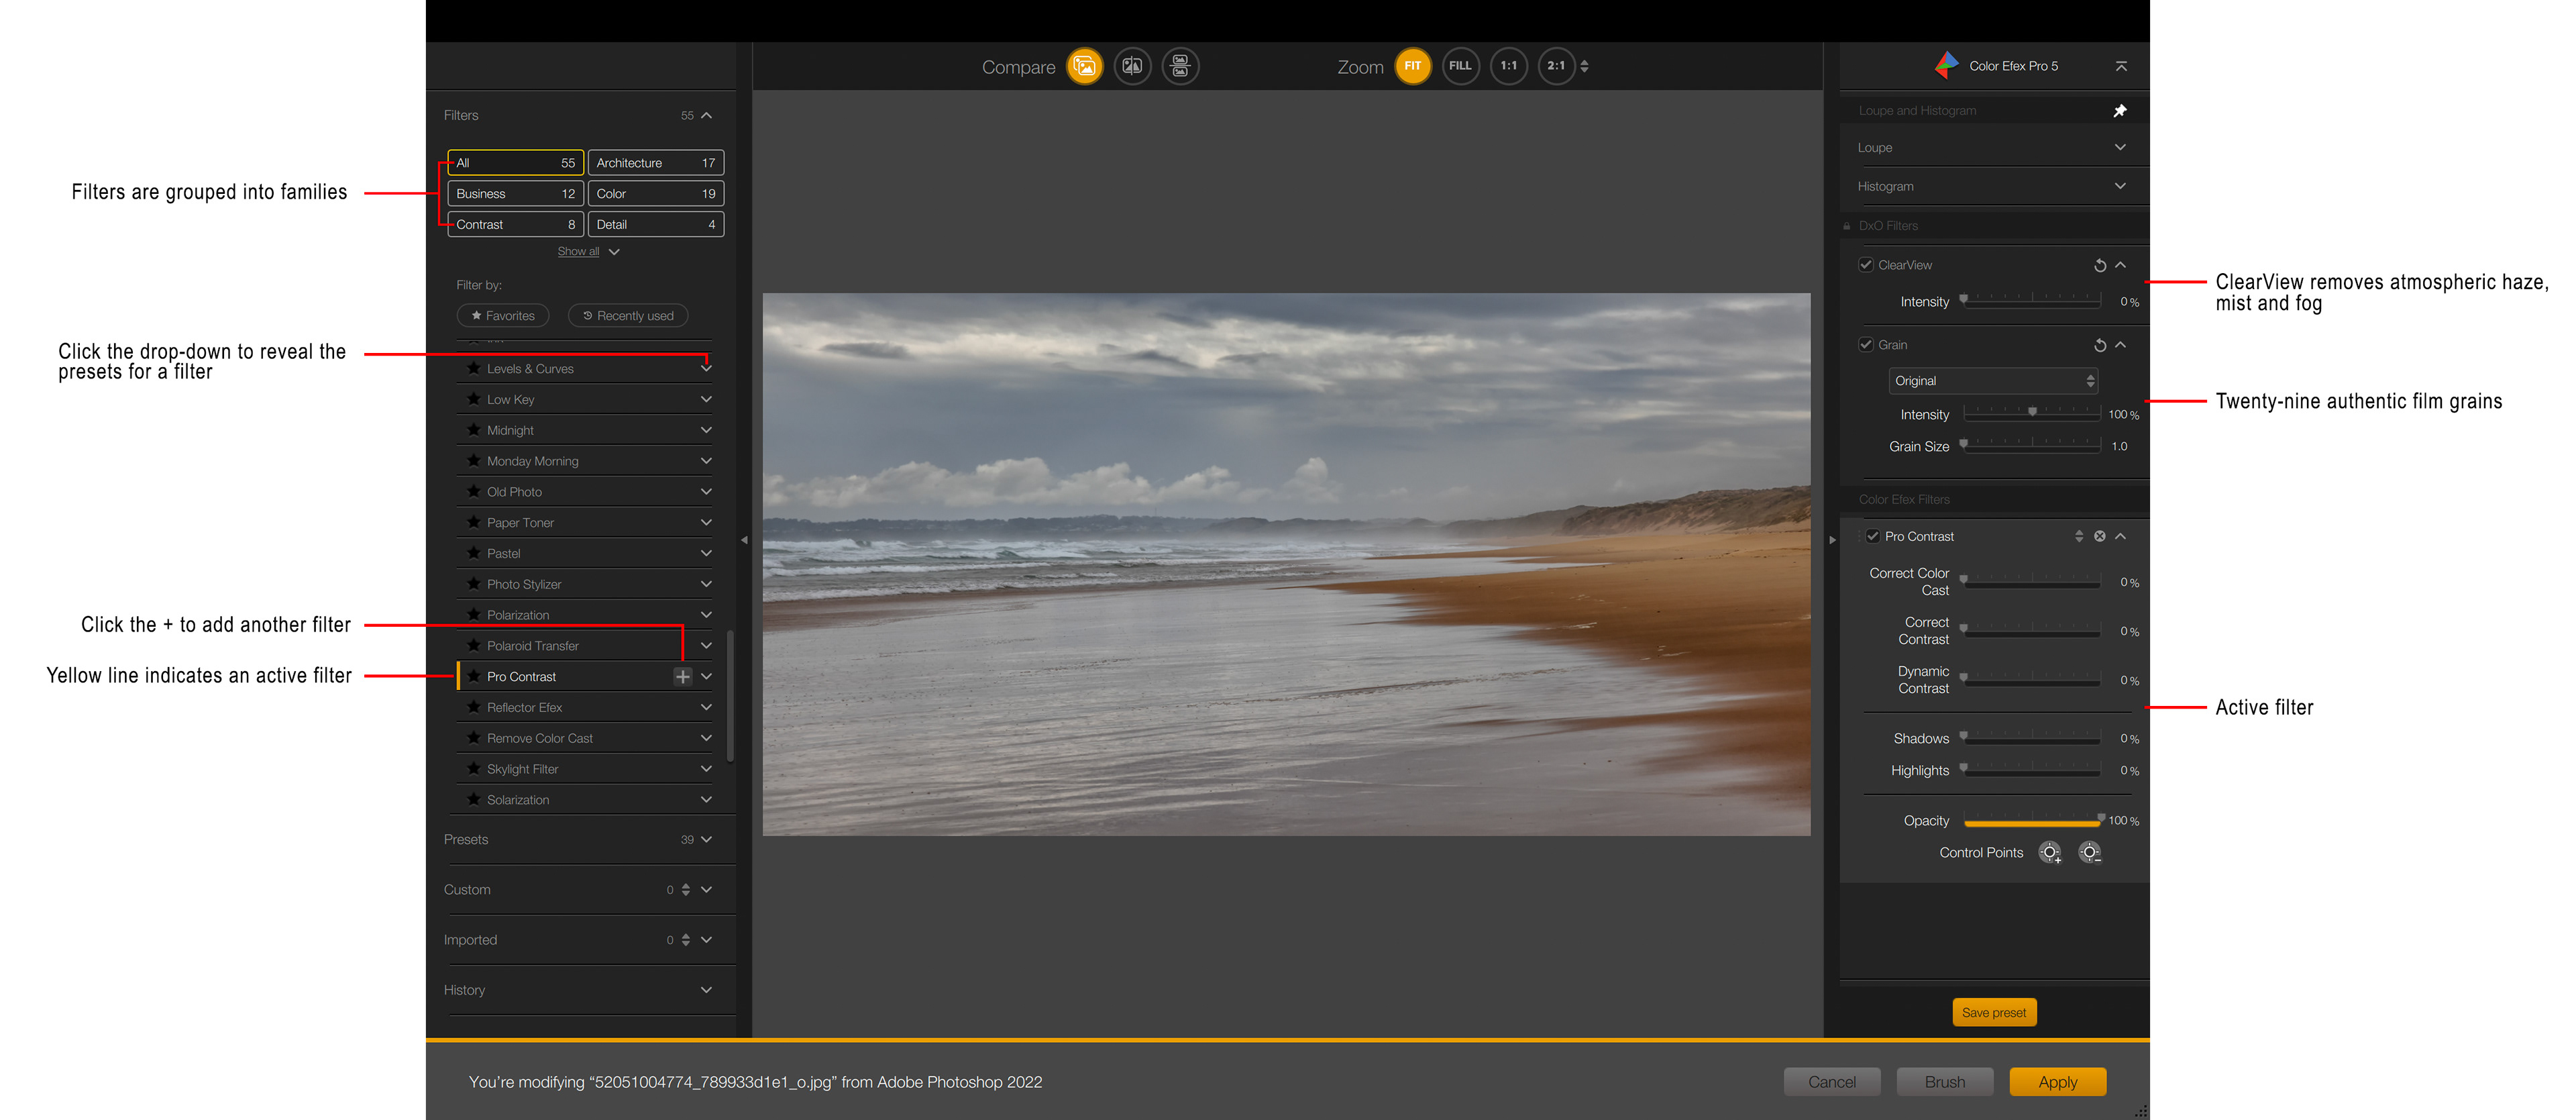Screen dimensions: 2576x1120
Task: Expand the Levels & Curves presets
Action: point(706,369)
